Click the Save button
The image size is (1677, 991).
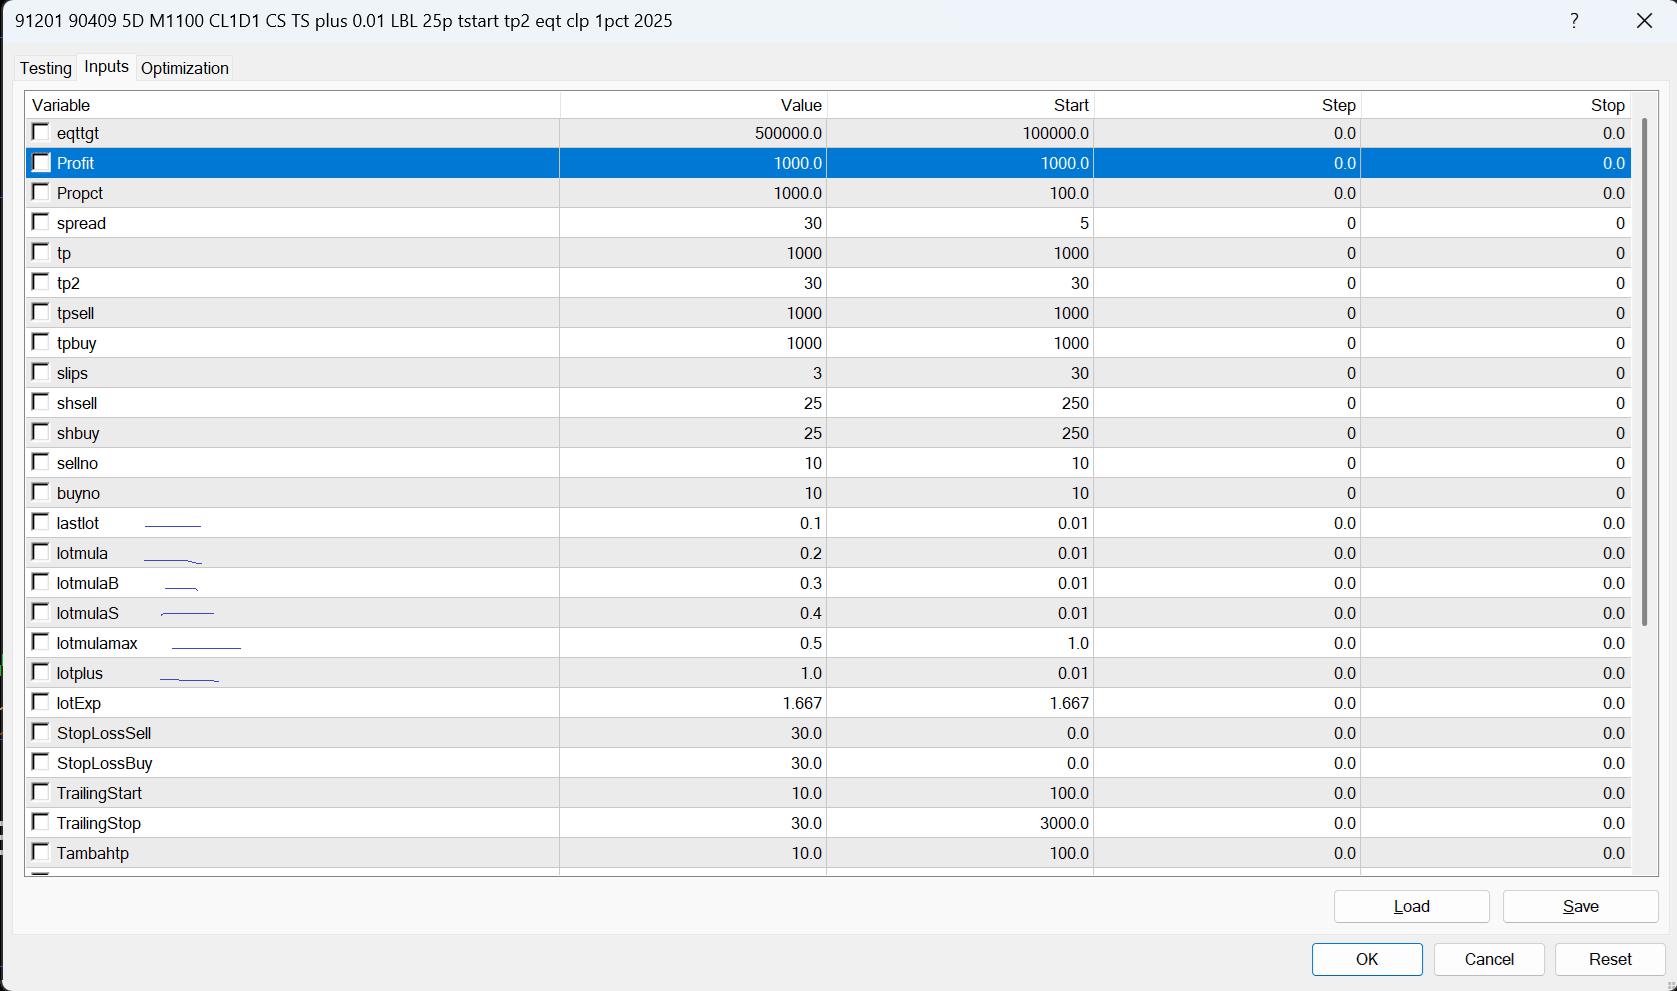click(x=1580, y=906)
